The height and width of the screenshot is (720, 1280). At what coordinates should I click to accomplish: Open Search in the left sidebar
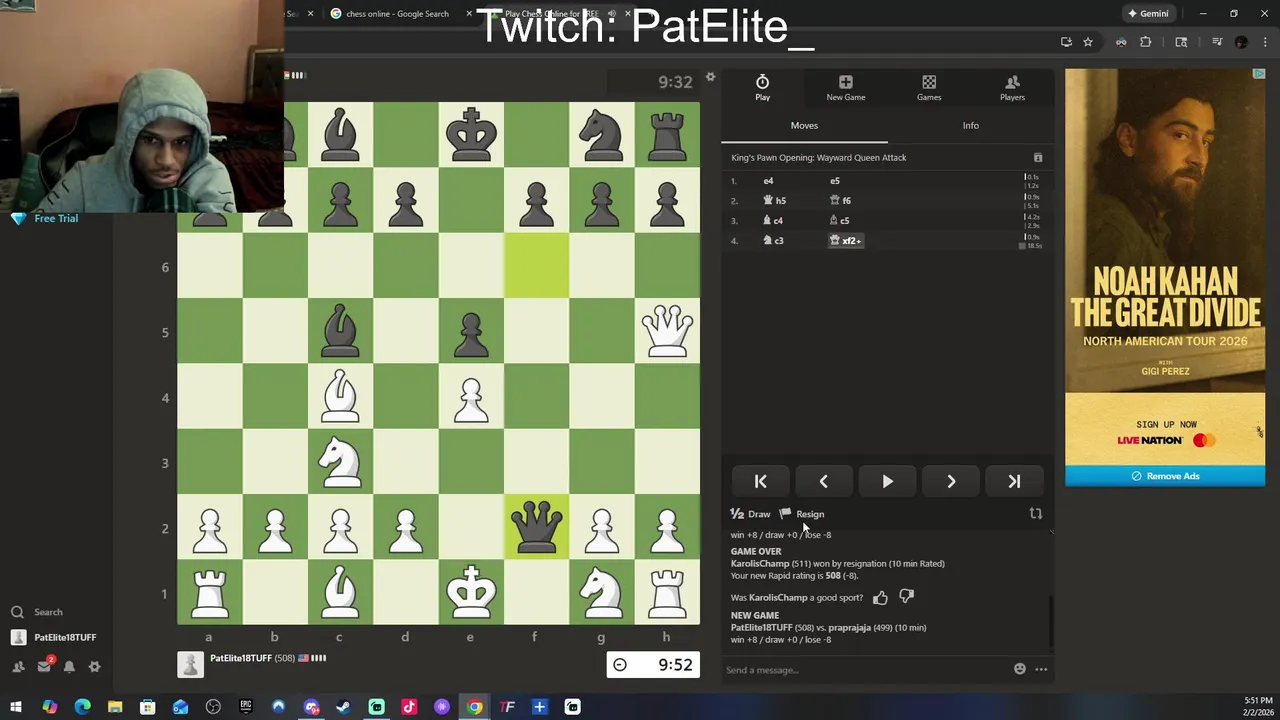pos(36,612)
